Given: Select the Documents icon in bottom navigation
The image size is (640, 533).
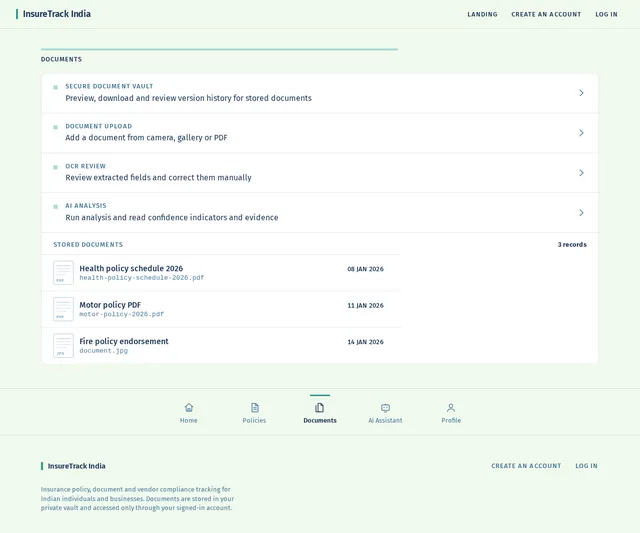Looking at the screenshot, I should pyautogui.click(x=320, y=408).
